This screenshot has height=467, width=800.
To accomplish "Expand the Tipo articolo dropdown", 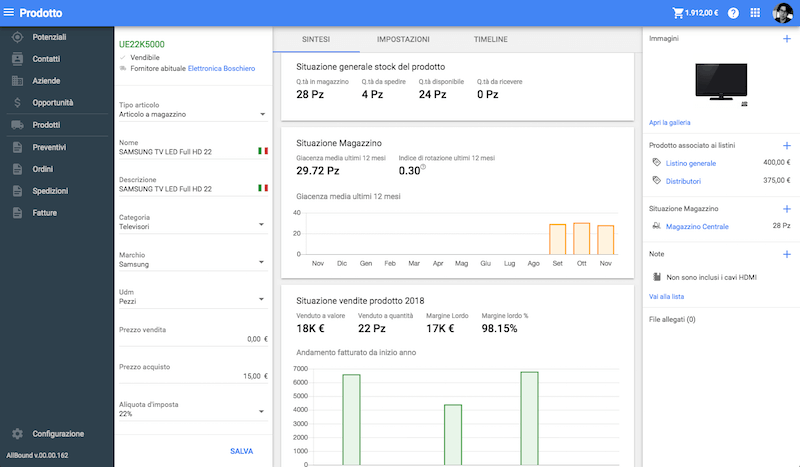I will [262, 114].
